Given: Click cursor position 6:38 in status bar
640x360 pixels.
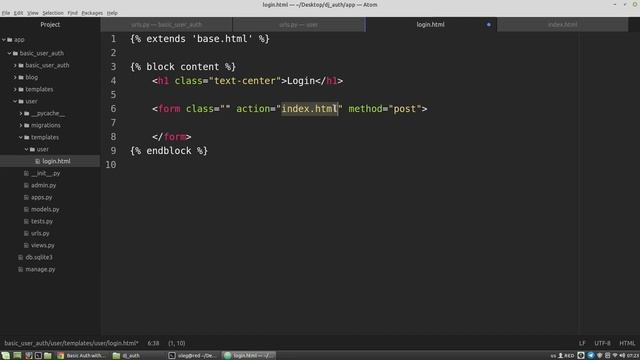Looking at the screenshot, I should (x=153, y=343).
